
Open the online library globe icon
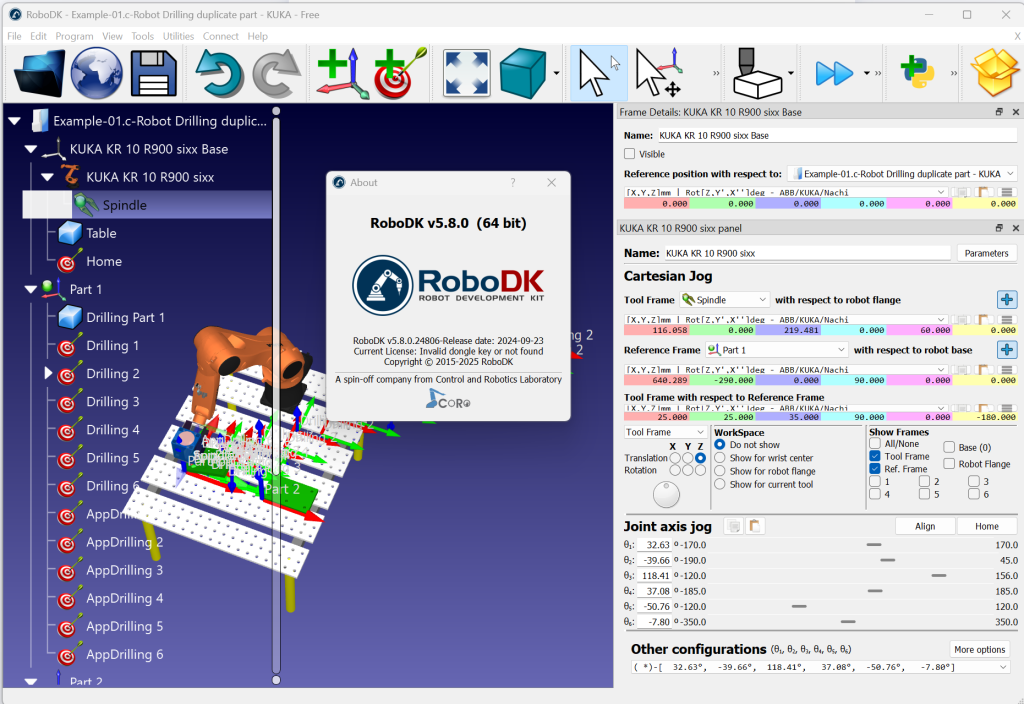(x=97, y=73)
